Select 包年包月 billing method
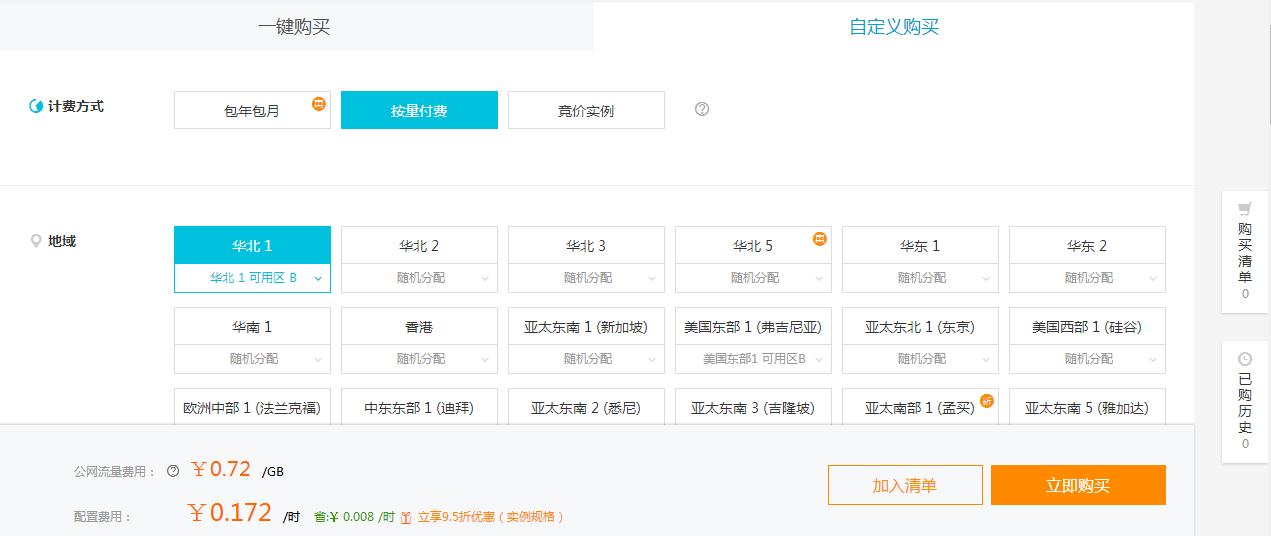 (x=252, y=111)
